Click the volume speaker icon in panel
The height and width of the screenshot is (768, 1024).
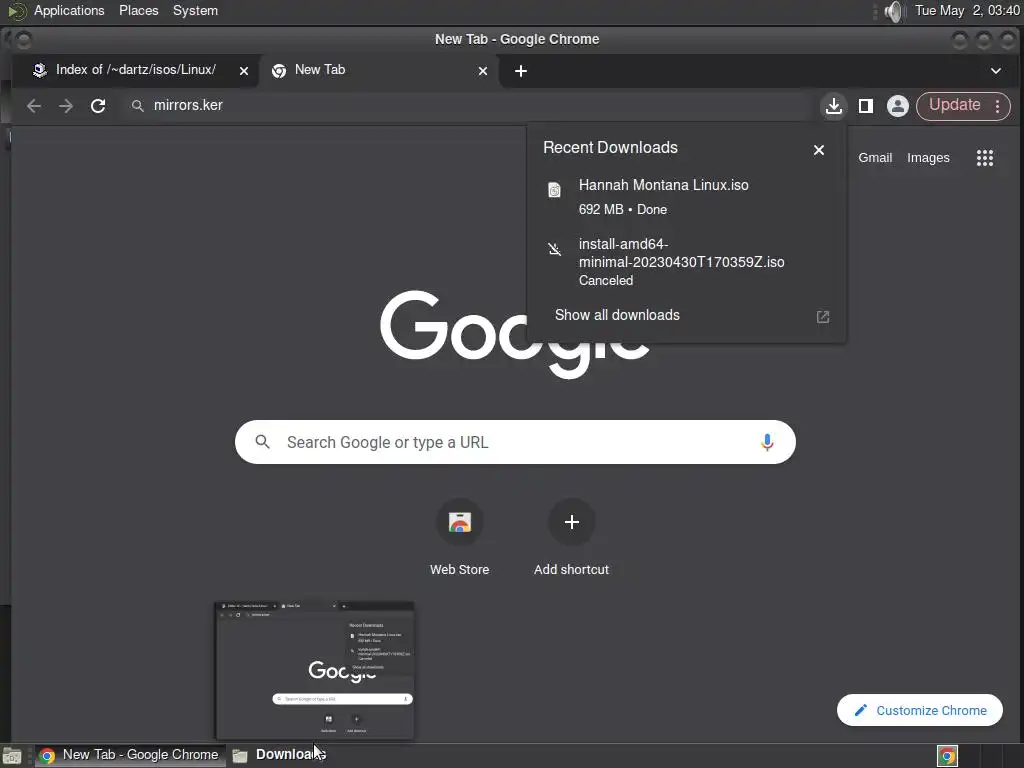pyautogui.click(x=893, y=11)
